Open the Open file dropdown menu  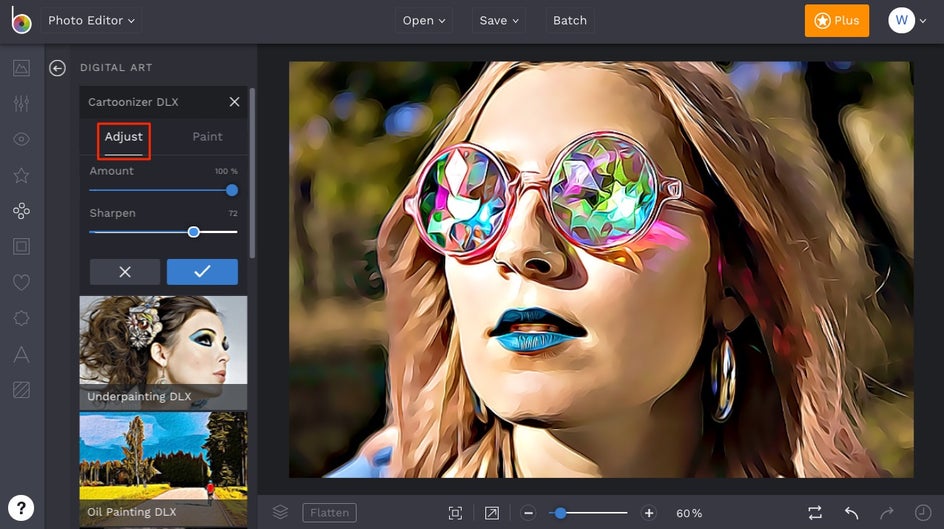click(x=424, y=20)
